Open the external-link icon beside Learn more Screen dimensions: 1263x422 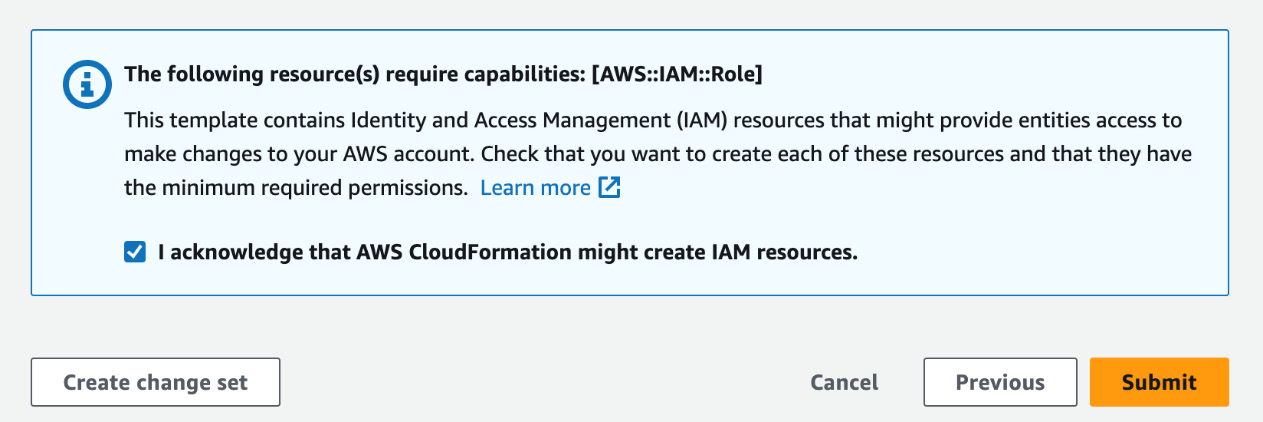pos(609,187)
